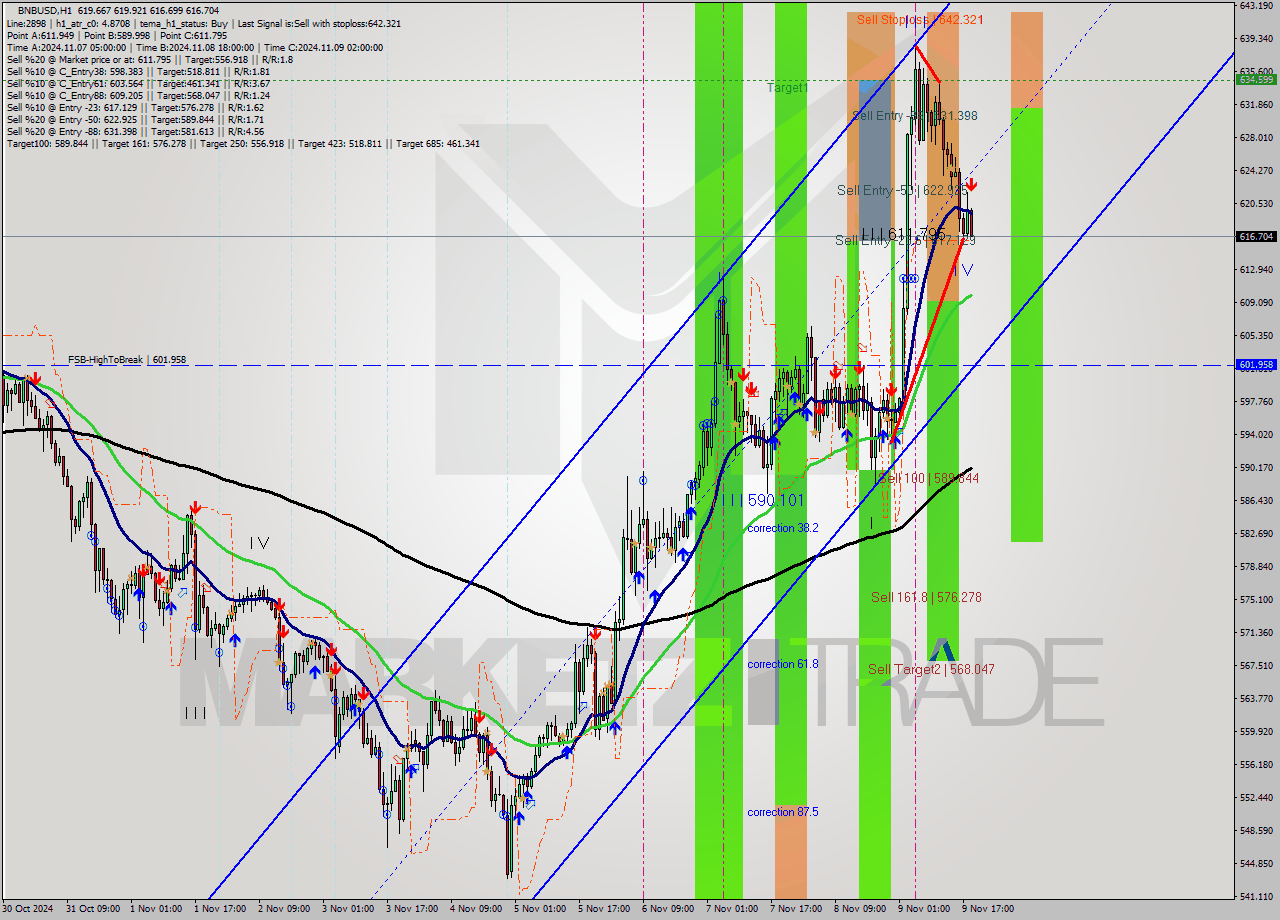
Task: Select 'Sell %20 @ Entry -88' line
Action: click(x=135, y=131)
